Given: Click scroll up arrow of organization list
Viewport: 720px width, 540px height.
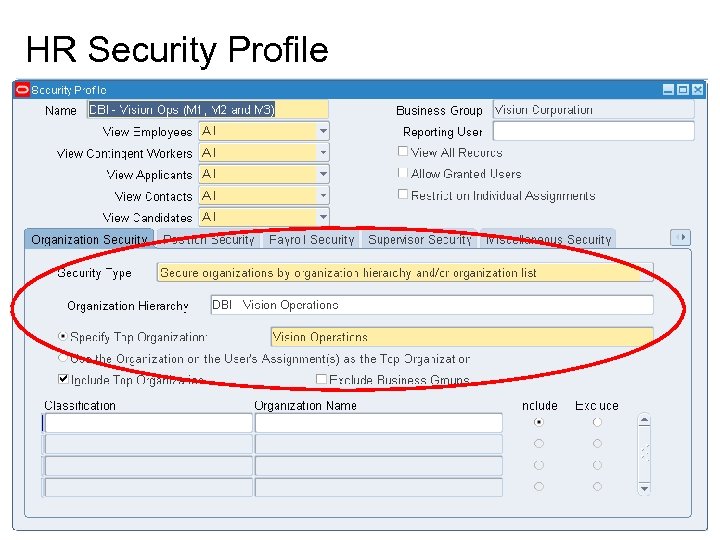Looking at the screenshot, I should point(644,420).
